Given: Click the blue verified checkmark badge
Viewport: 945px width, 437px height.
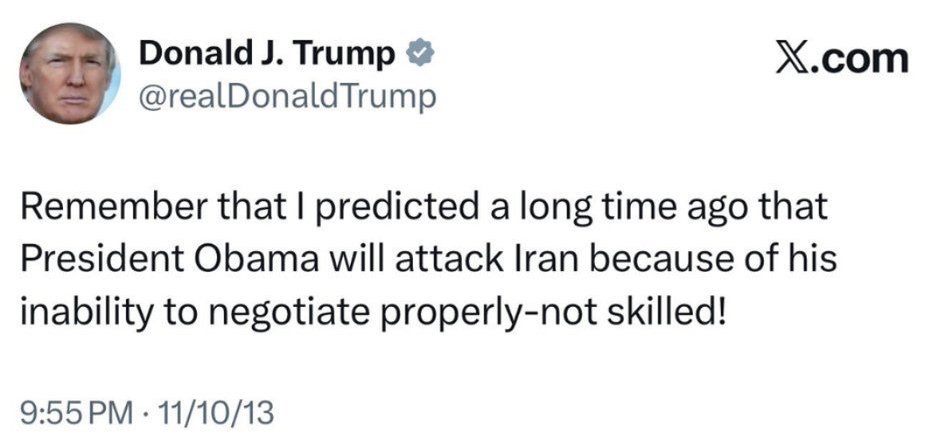Looking at the screenshot, I should coord(417,54).
